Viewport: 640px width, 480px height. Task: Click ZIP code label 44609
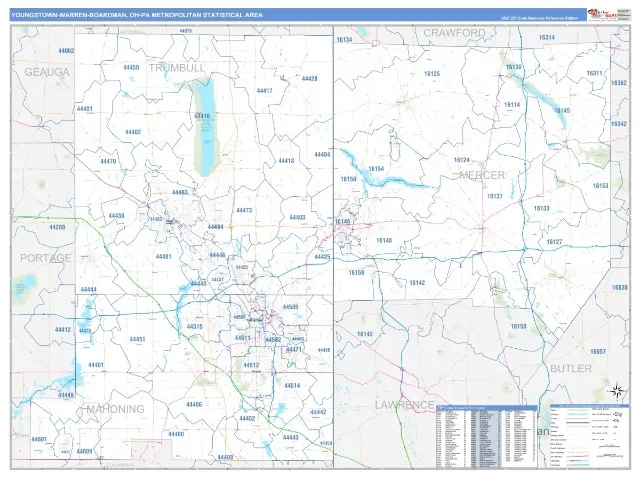(x=84, y=451)
